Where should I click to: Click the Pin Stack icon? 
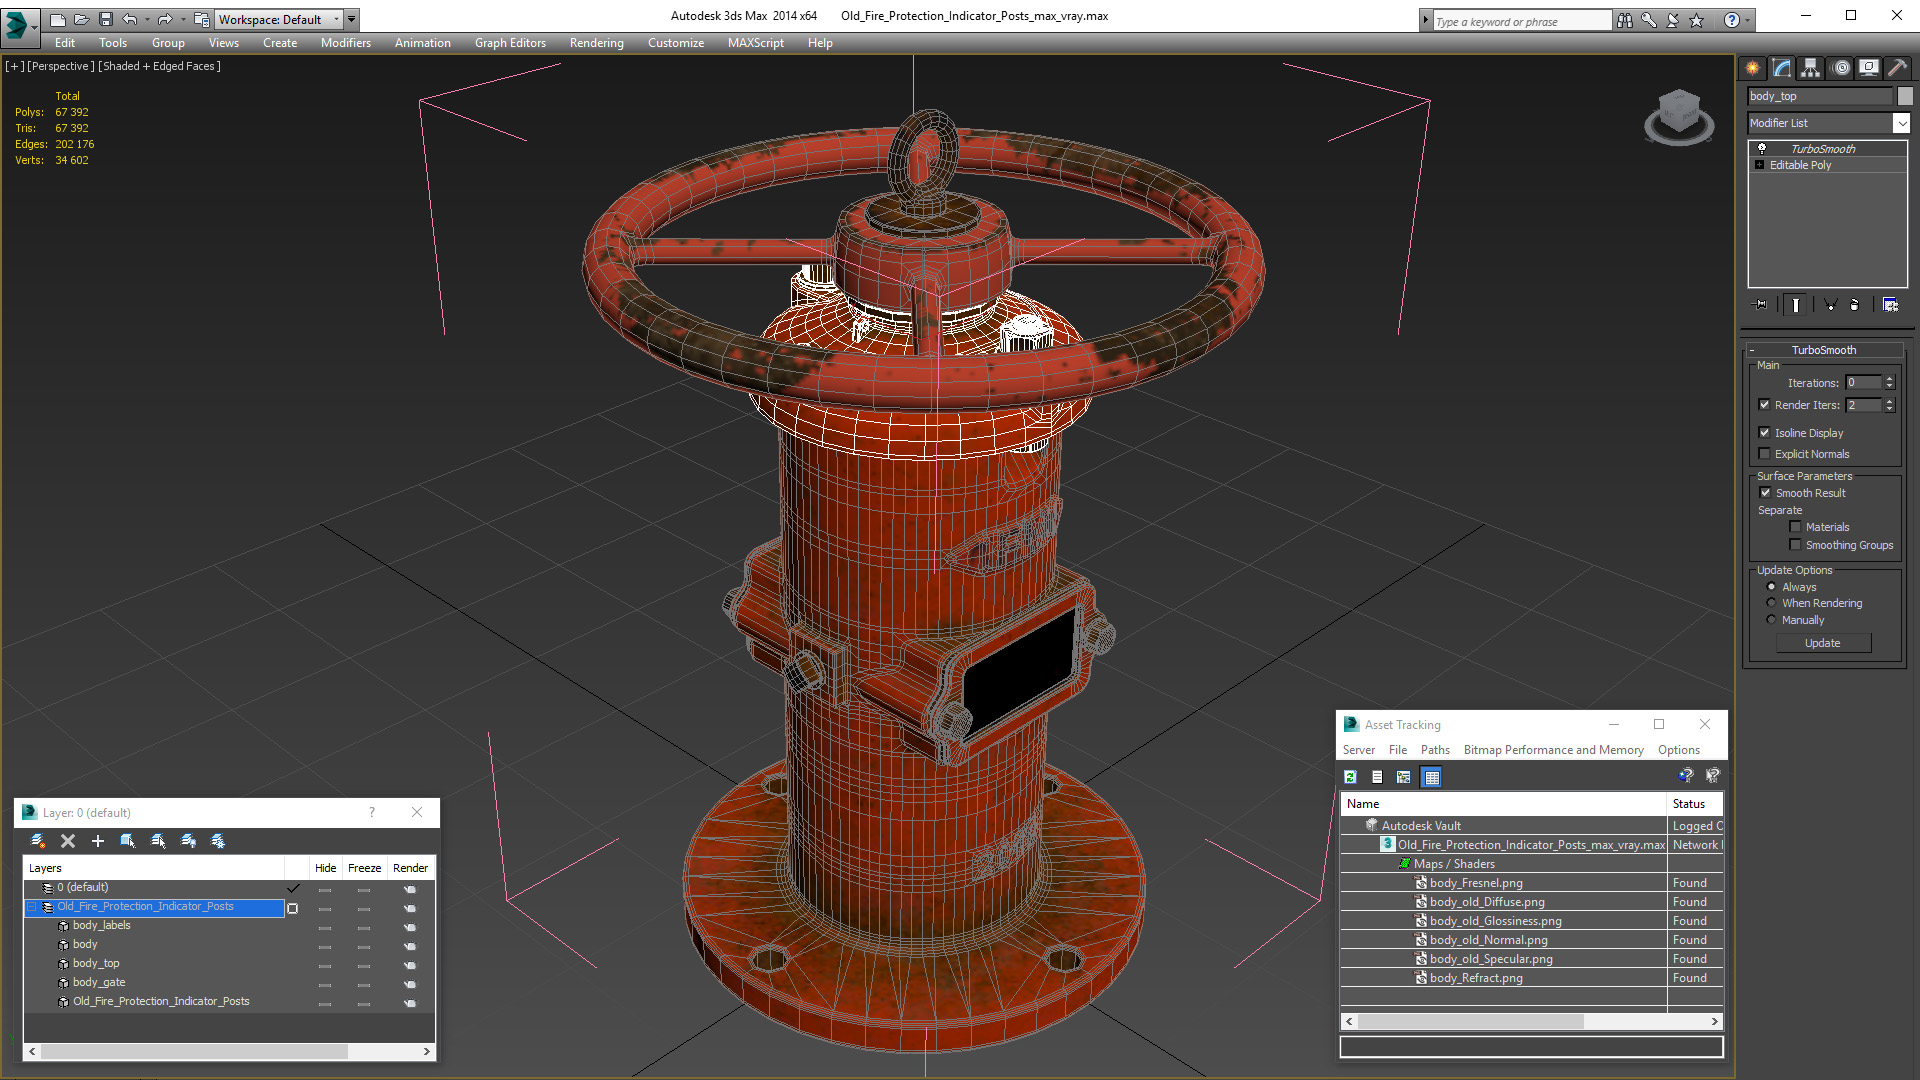[1761, 305]
